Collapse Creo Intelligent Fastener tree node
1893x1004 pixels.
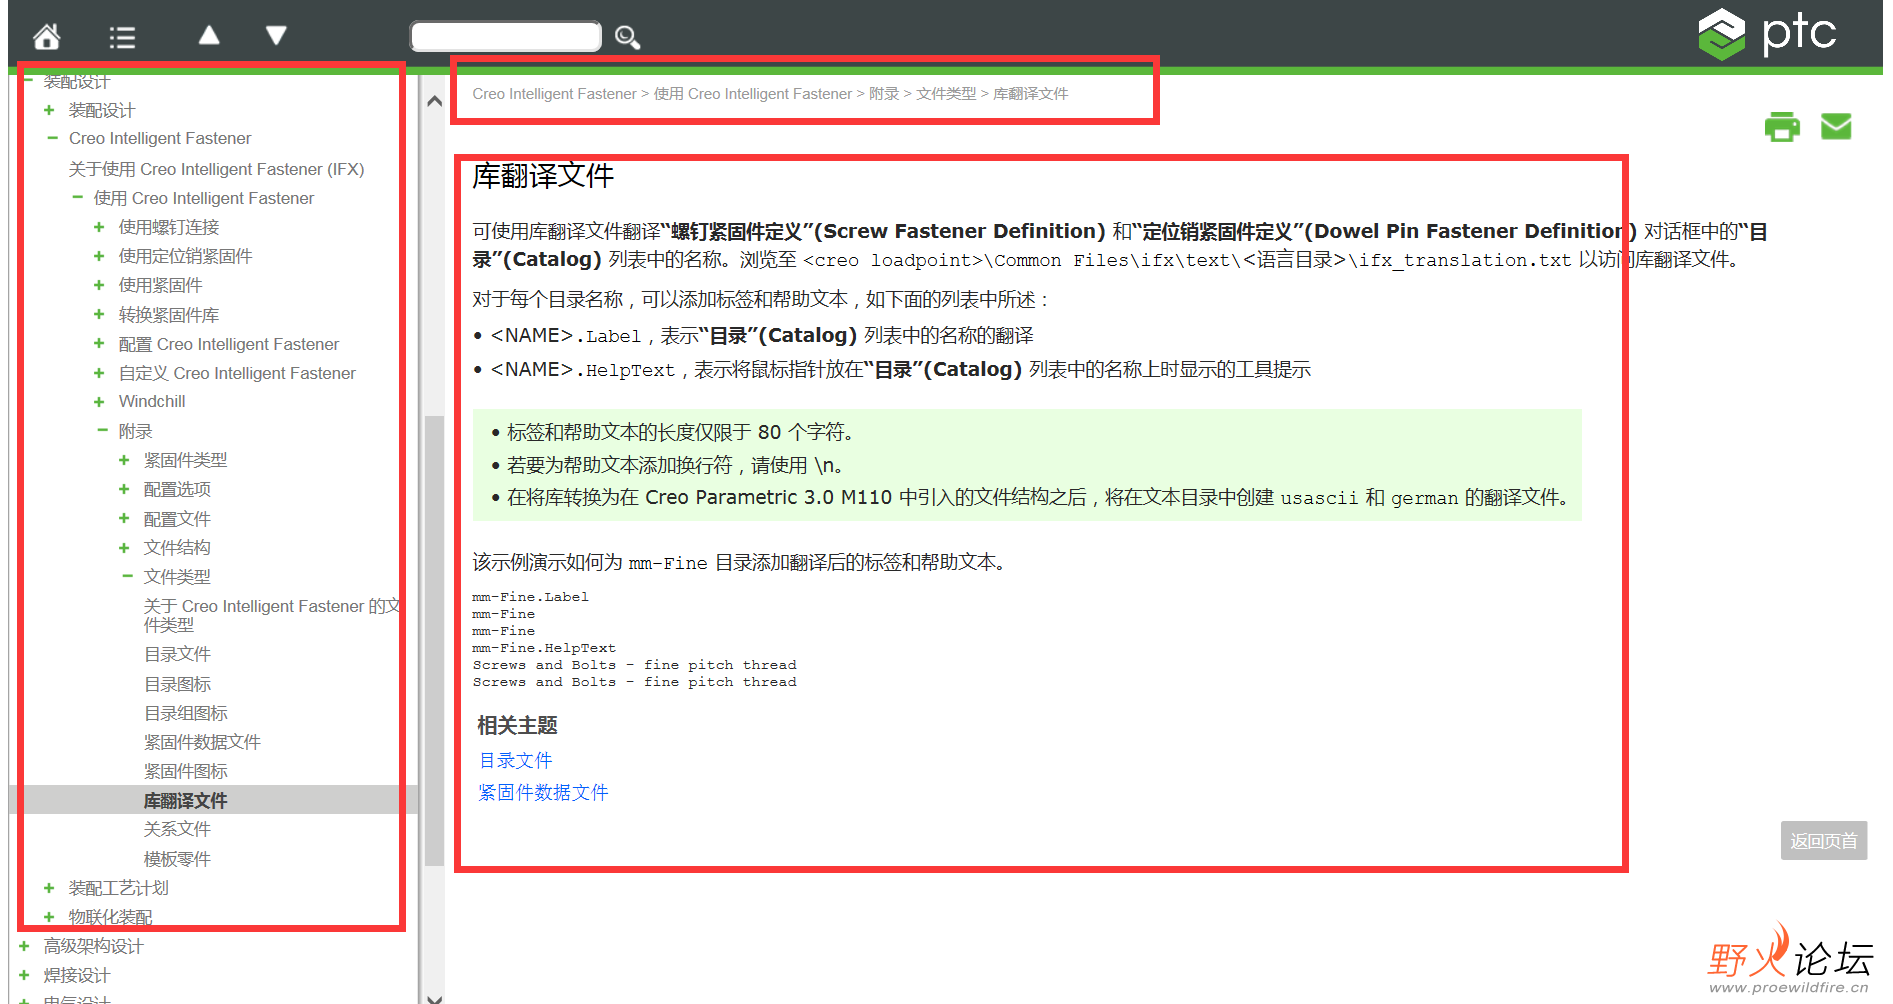52,138
